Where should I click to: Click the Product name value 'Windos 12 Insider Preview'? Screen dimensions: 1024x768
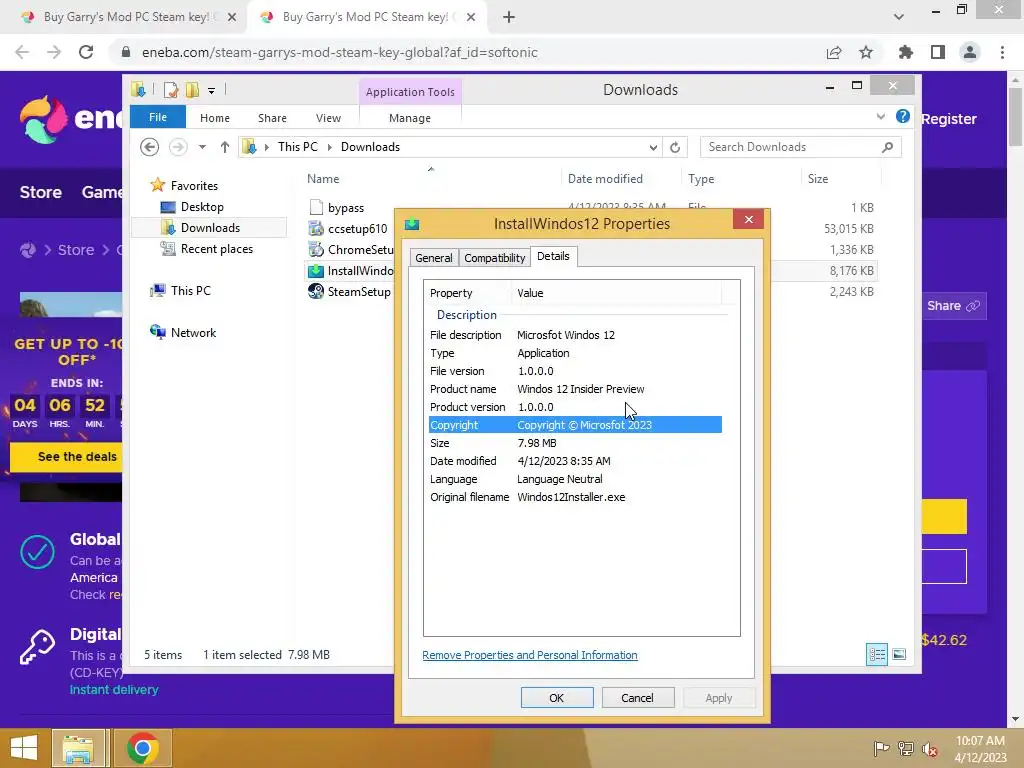[581, 389]
